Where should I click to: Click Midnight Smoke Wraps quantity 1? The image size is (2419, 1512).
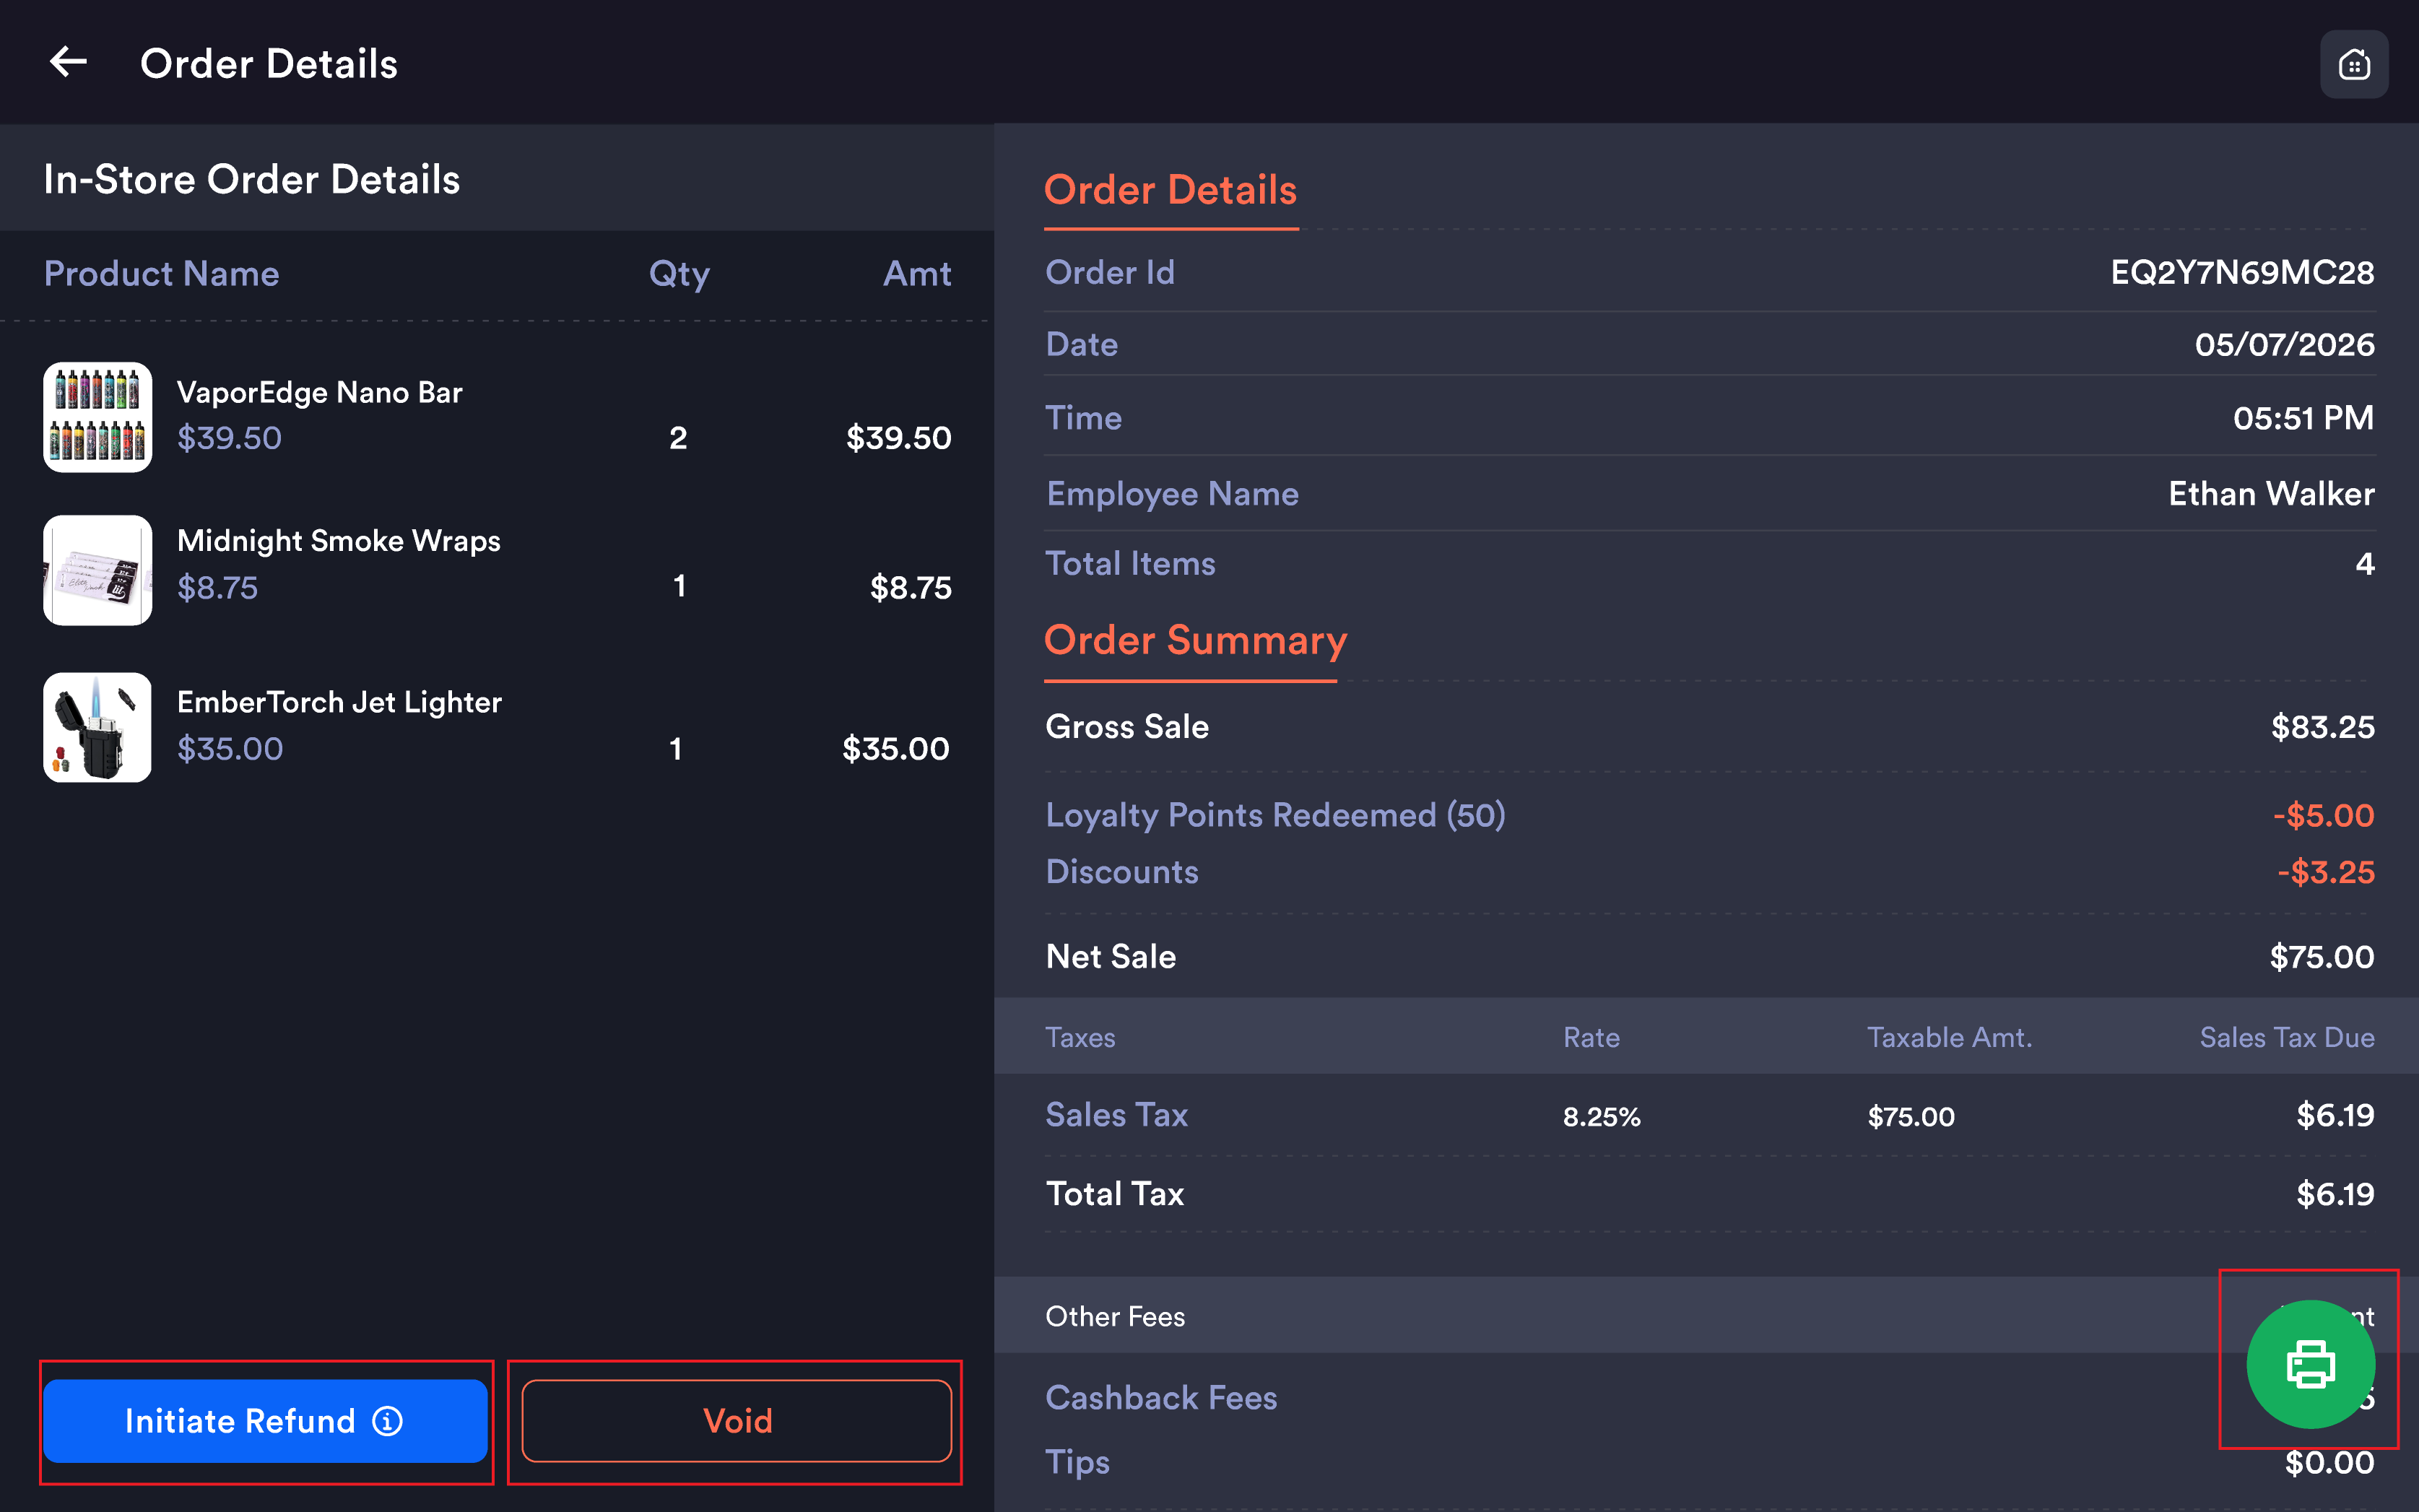click(x=680, y=586)
